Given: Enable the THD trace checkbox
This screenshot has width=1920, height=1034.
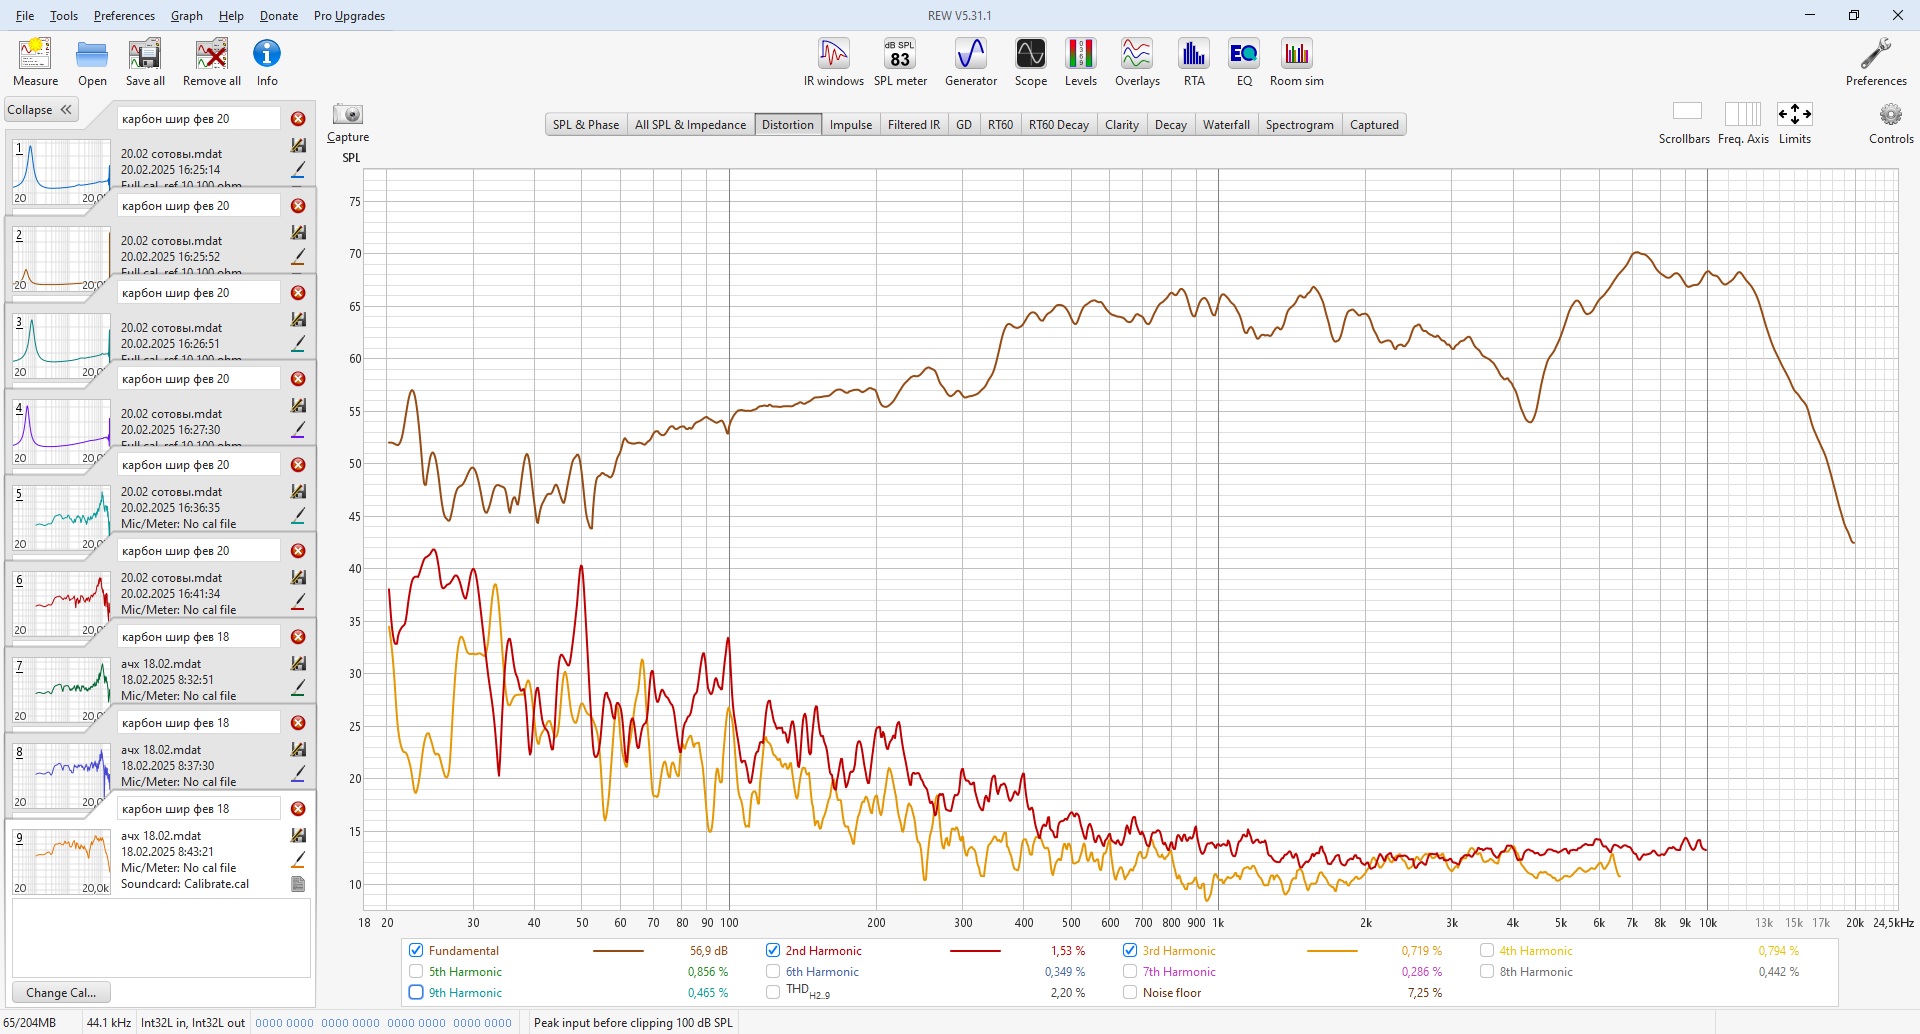Looking at the screenshot, I should 773,993.
